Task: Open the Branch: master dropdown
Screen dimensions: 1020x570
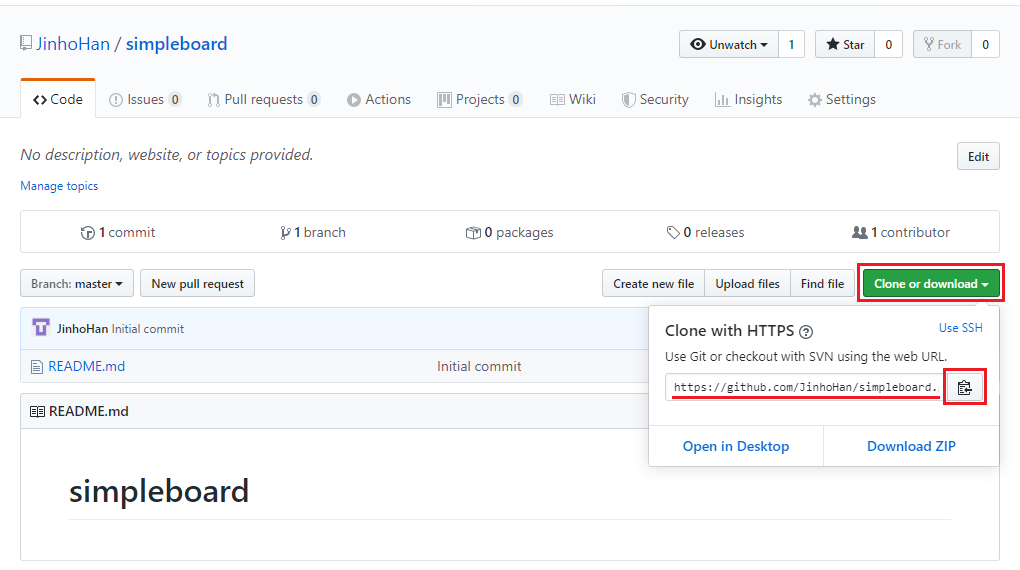Action: tap(77, 284)
